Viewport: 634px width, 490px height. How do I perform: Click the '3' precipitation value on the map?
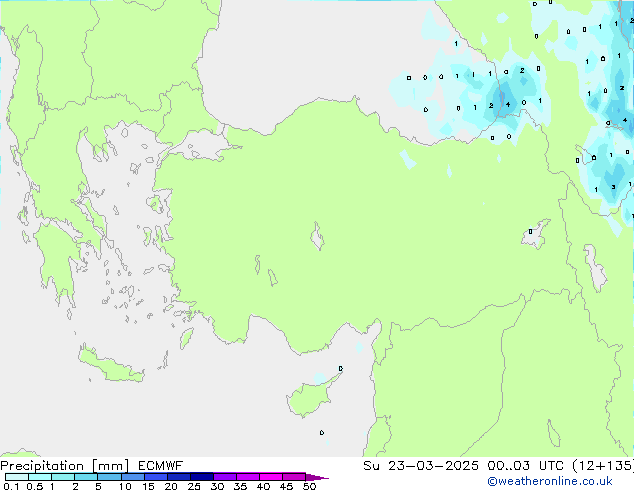coord(613,187)
